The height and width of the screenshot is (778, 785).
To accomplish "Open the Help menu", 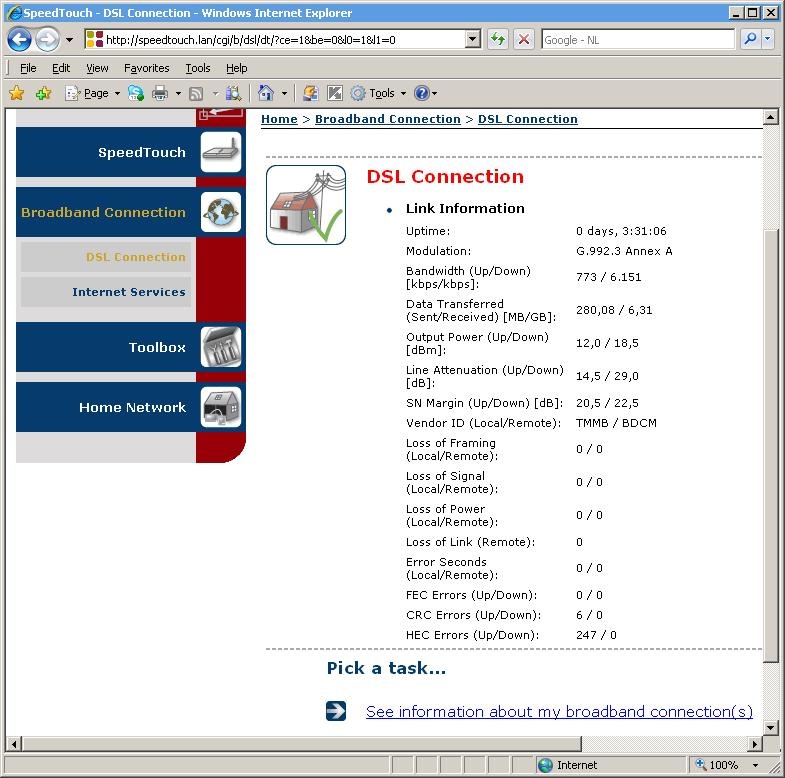I will pos(236,68).
